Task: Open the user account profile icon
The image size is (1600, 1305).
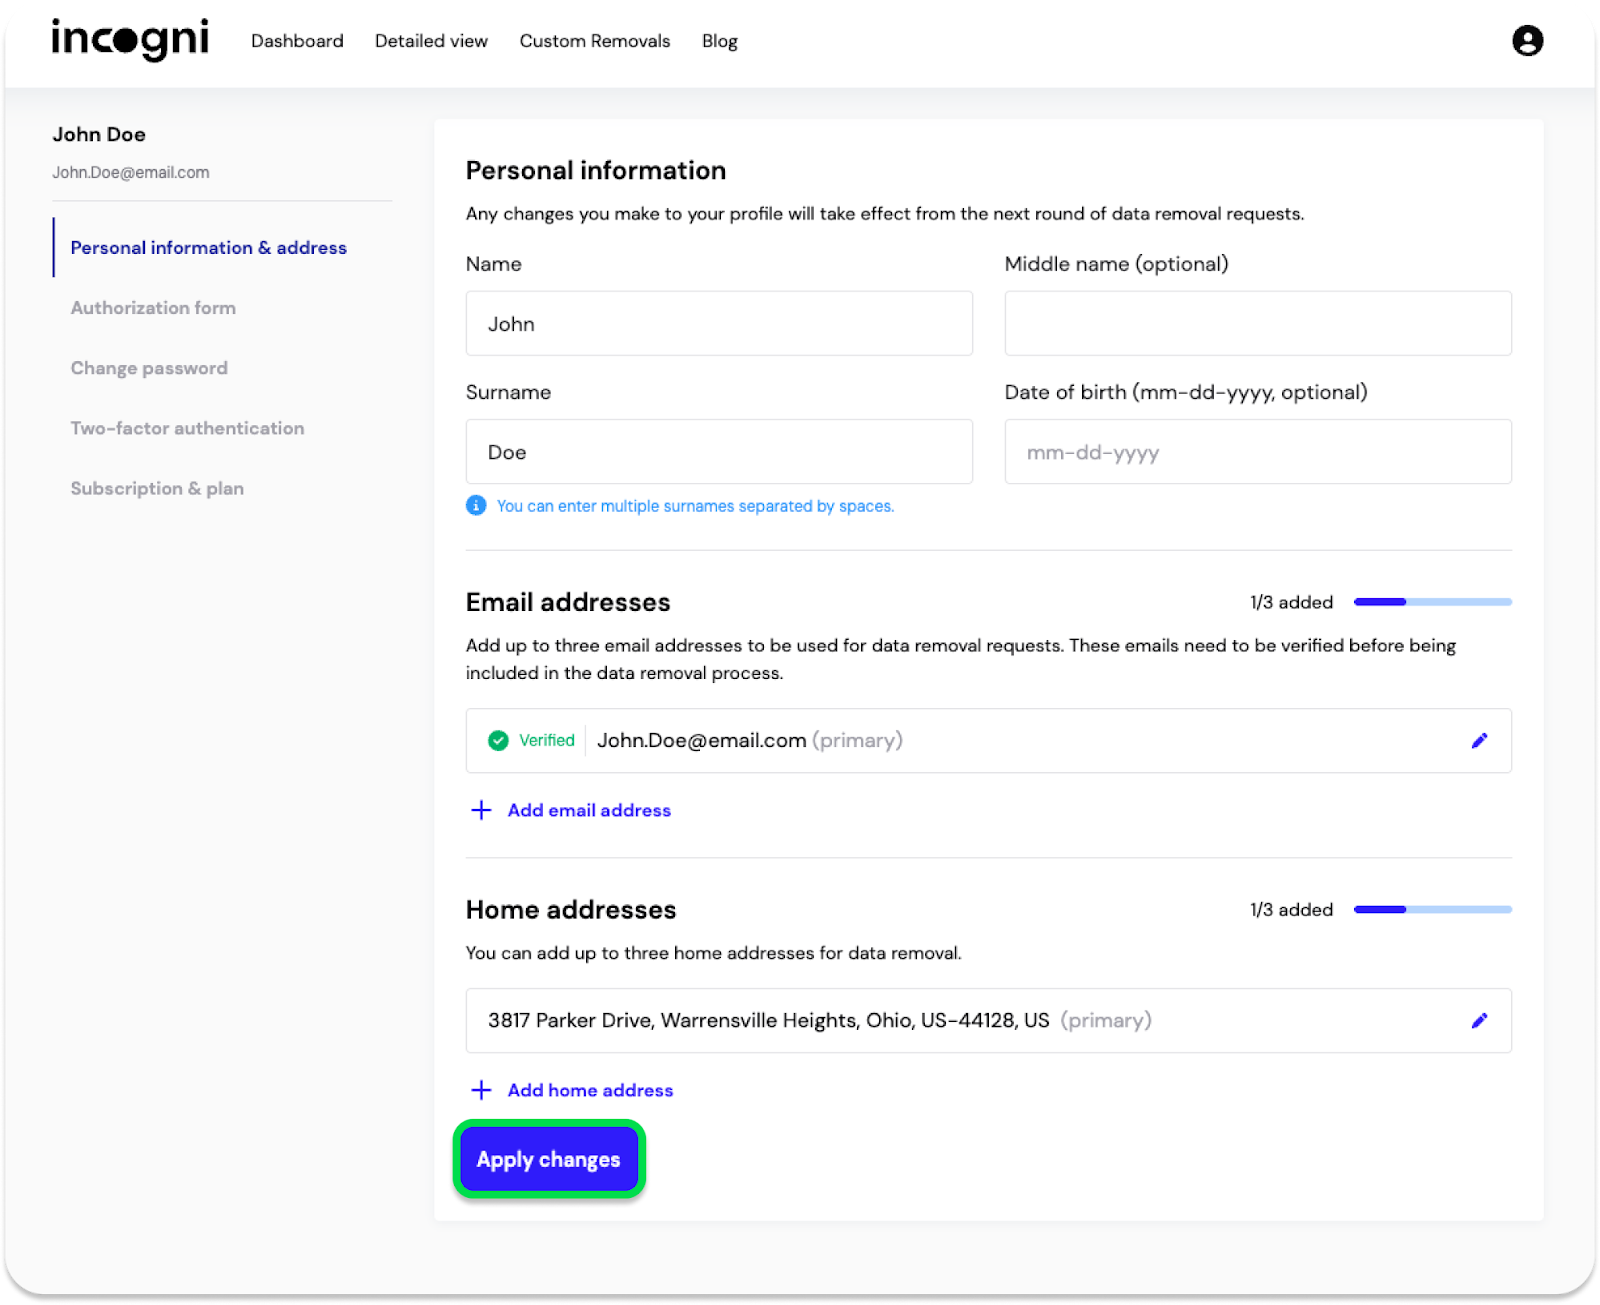Action: point(1527,41)
